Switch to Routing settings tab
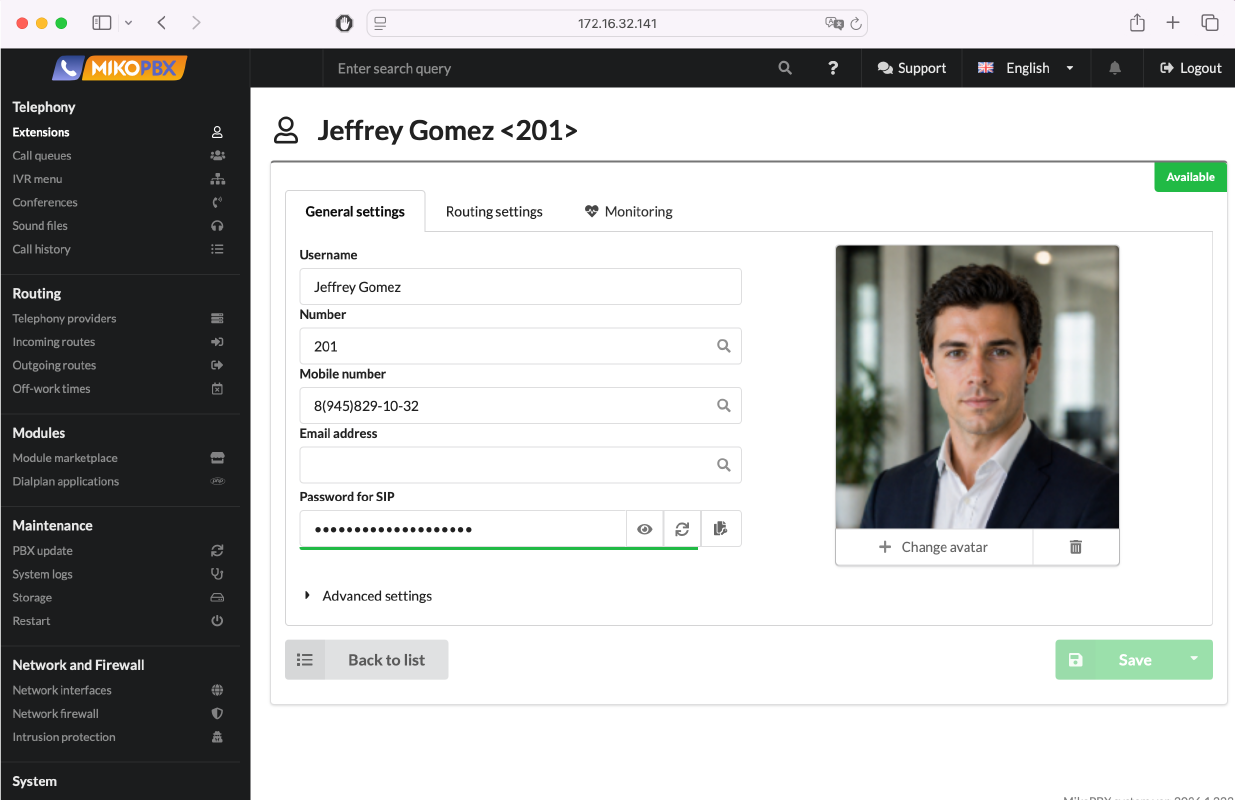The height and width of the screenshot is (800, 1236). 494,211
